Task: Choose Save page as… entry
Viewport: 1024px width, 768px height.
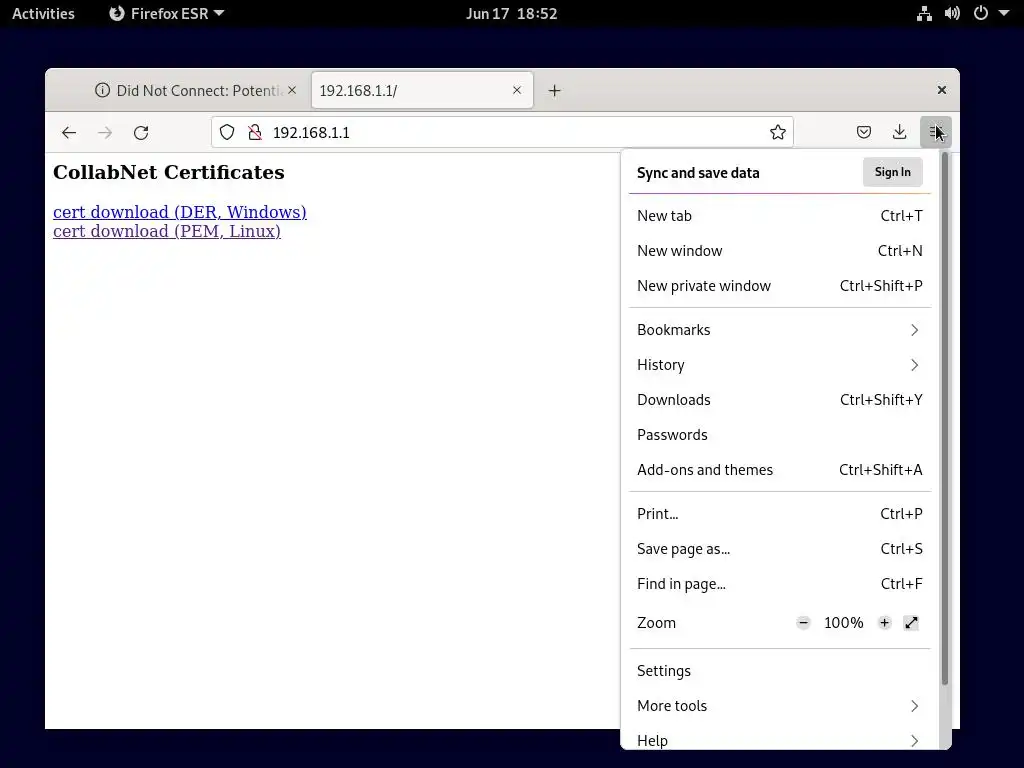Action: [x=780, y=549]
